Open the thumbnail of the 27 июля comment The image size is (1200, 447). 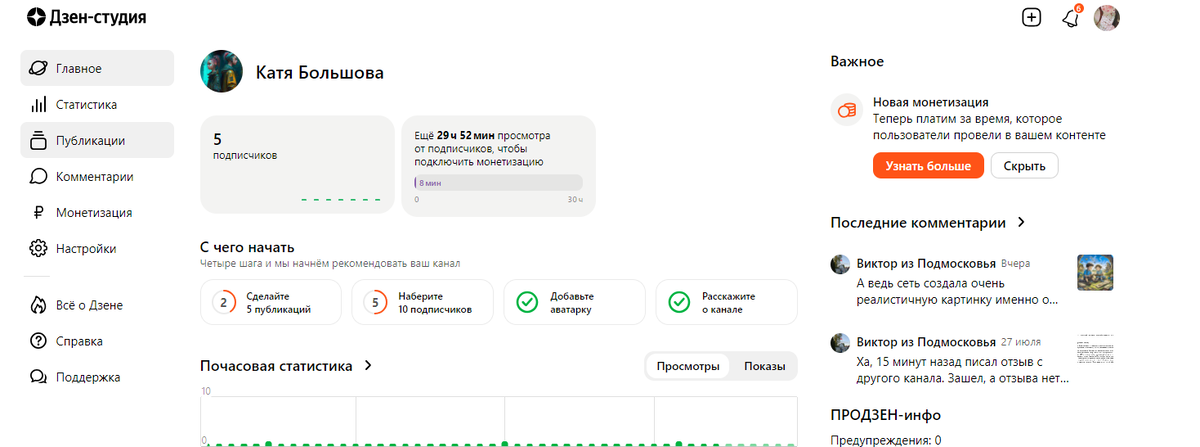[1095, 351]
